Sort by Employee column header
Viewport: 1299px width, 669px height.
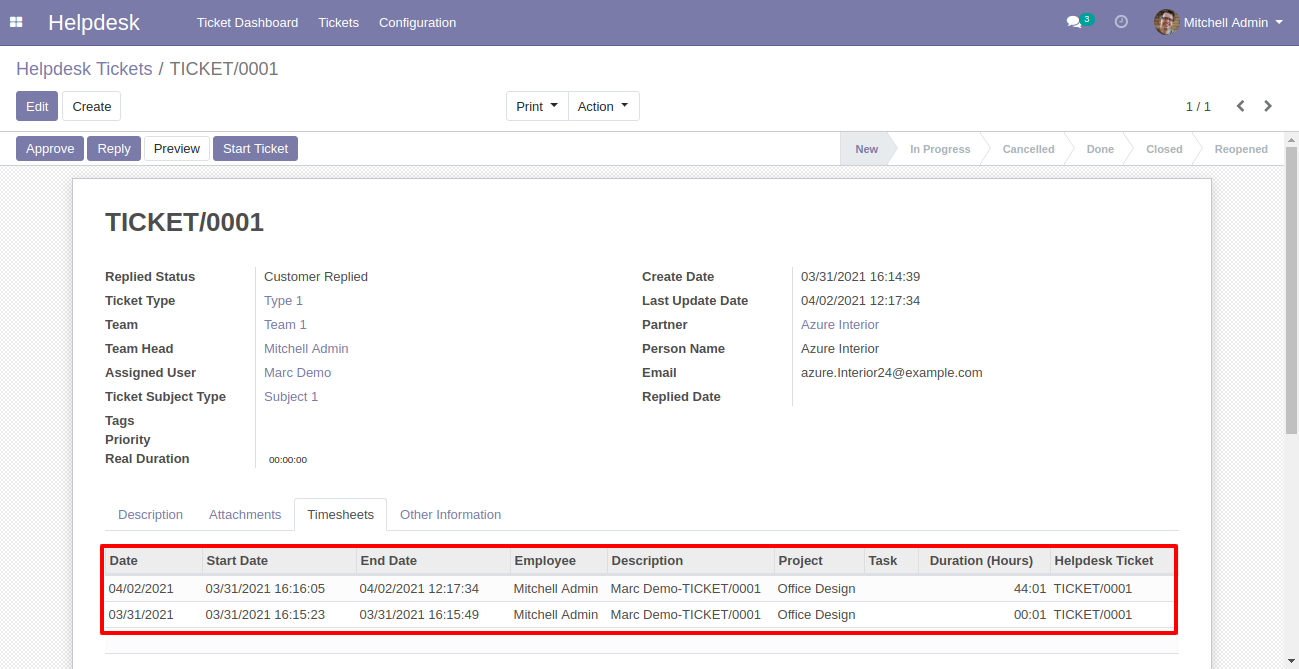[558, 561]
